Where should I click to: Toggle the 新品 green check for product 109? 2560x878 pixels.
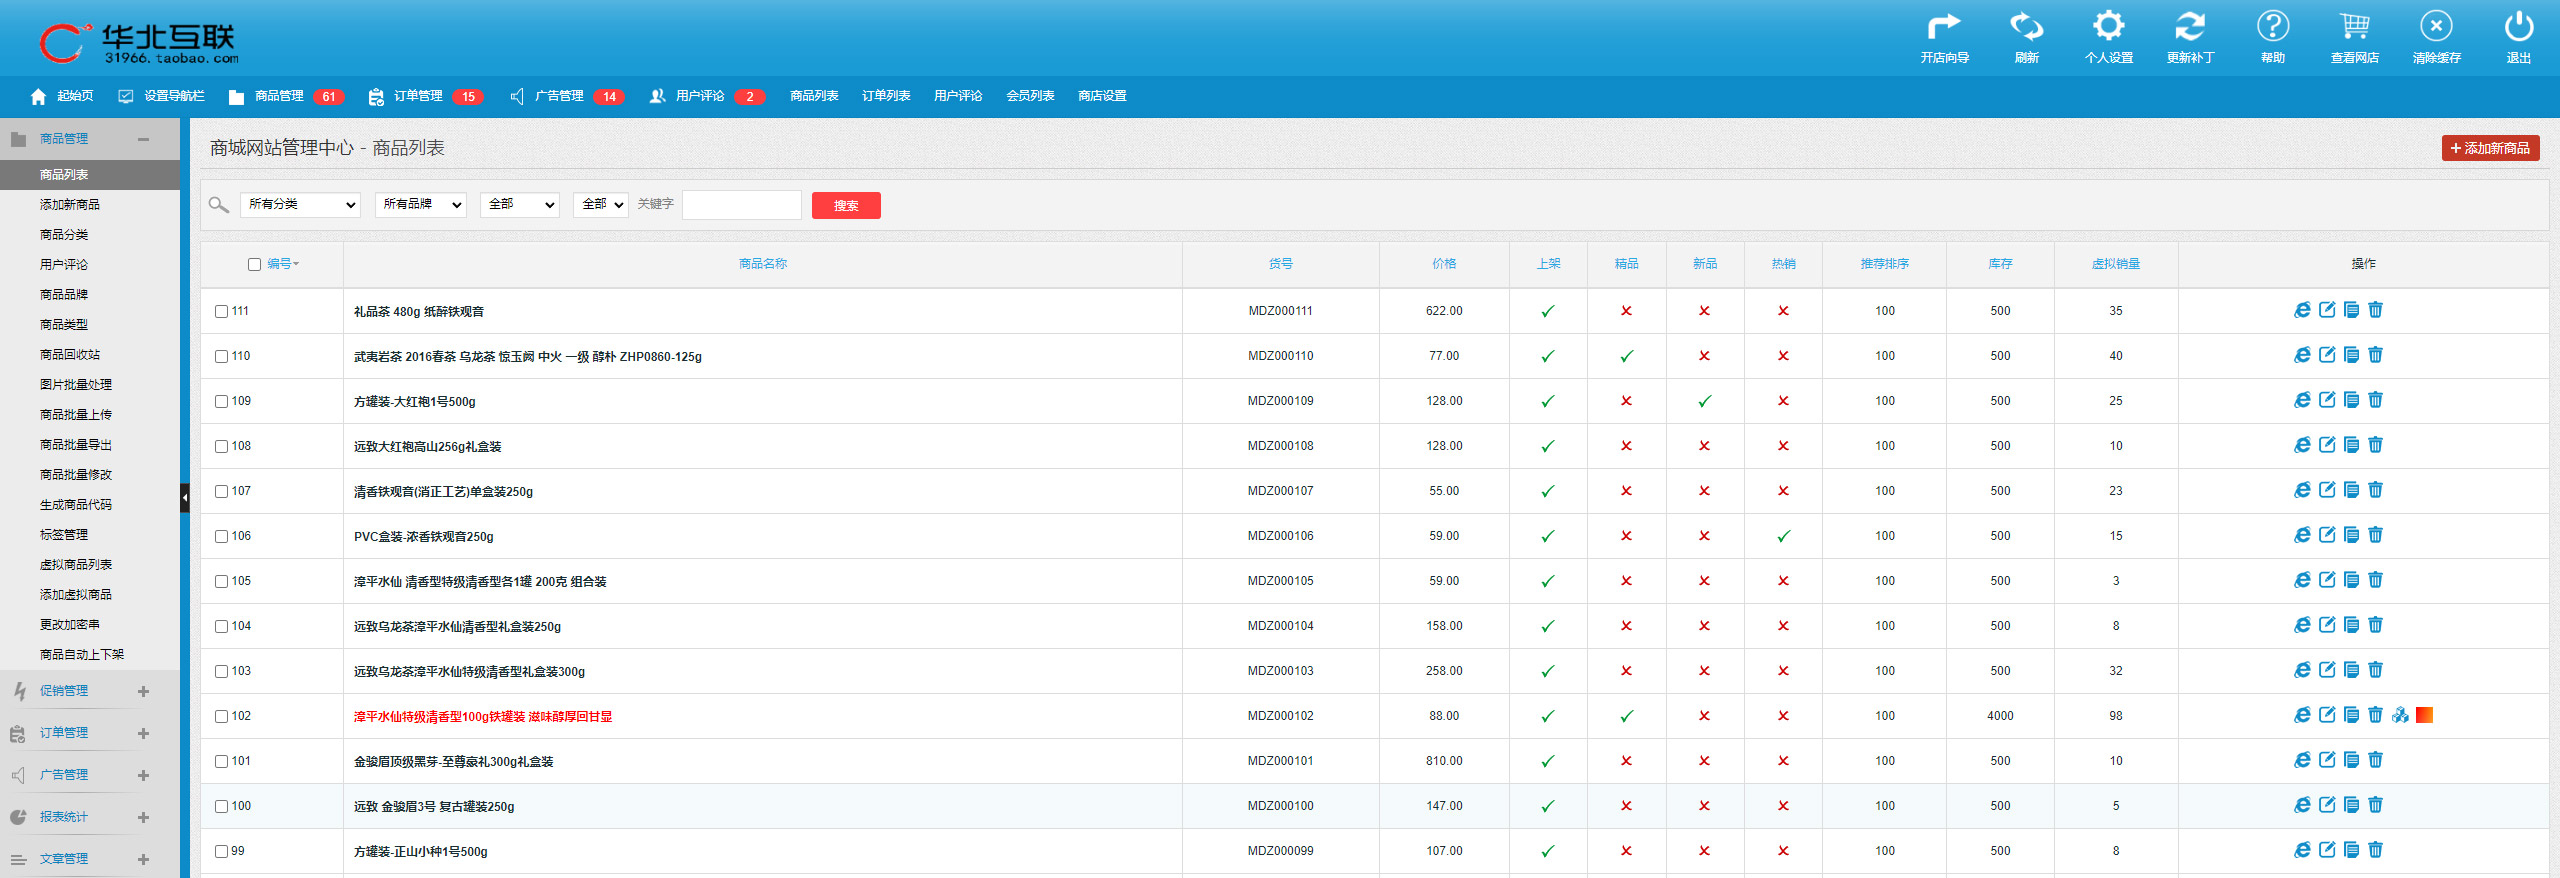[1705, 401]
